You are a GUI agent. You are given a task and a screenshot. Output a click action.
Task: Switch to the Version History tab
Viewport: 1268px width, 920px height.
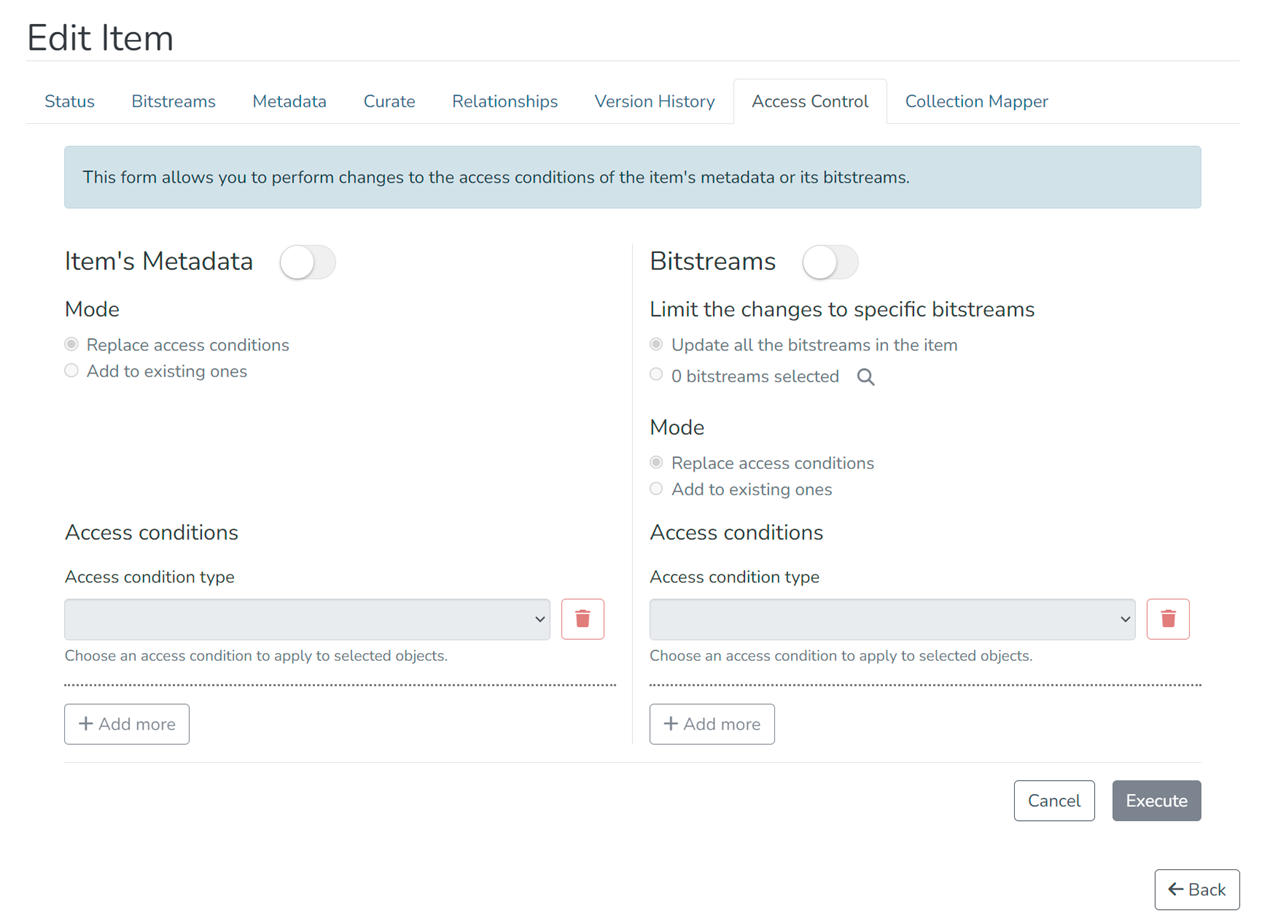[655, 101]
